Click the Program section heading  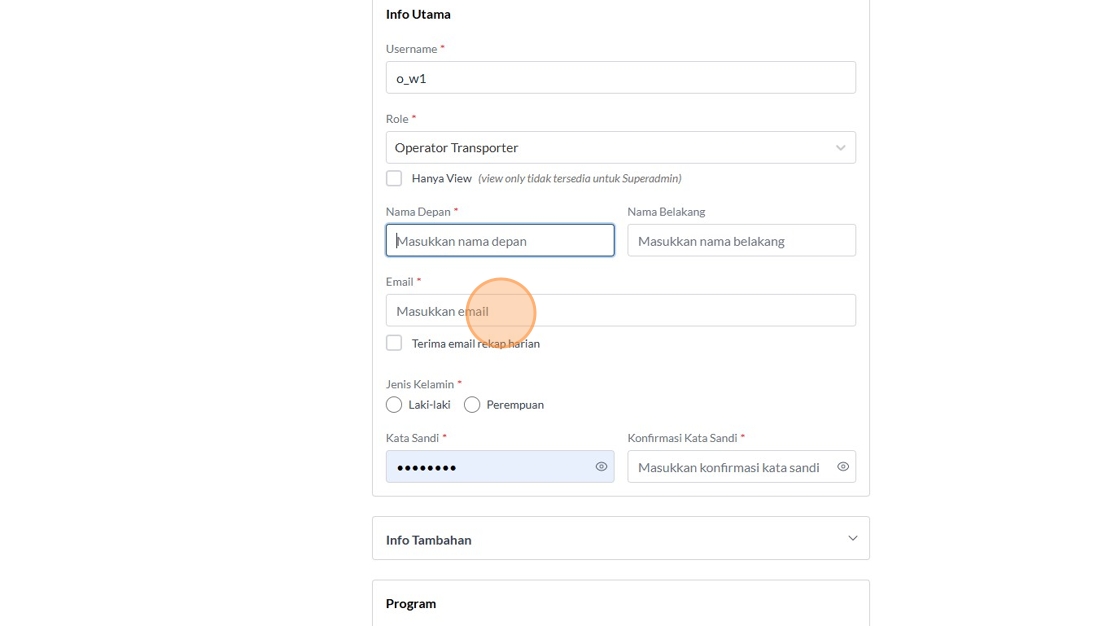click(411, 604)
